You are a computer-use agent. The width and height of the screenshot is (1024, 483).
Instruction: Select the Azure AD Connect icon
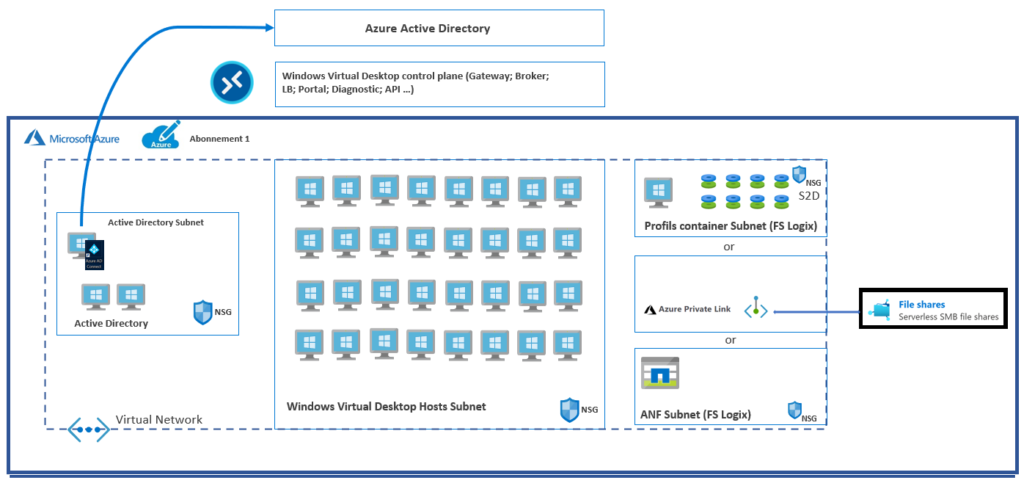95,255
